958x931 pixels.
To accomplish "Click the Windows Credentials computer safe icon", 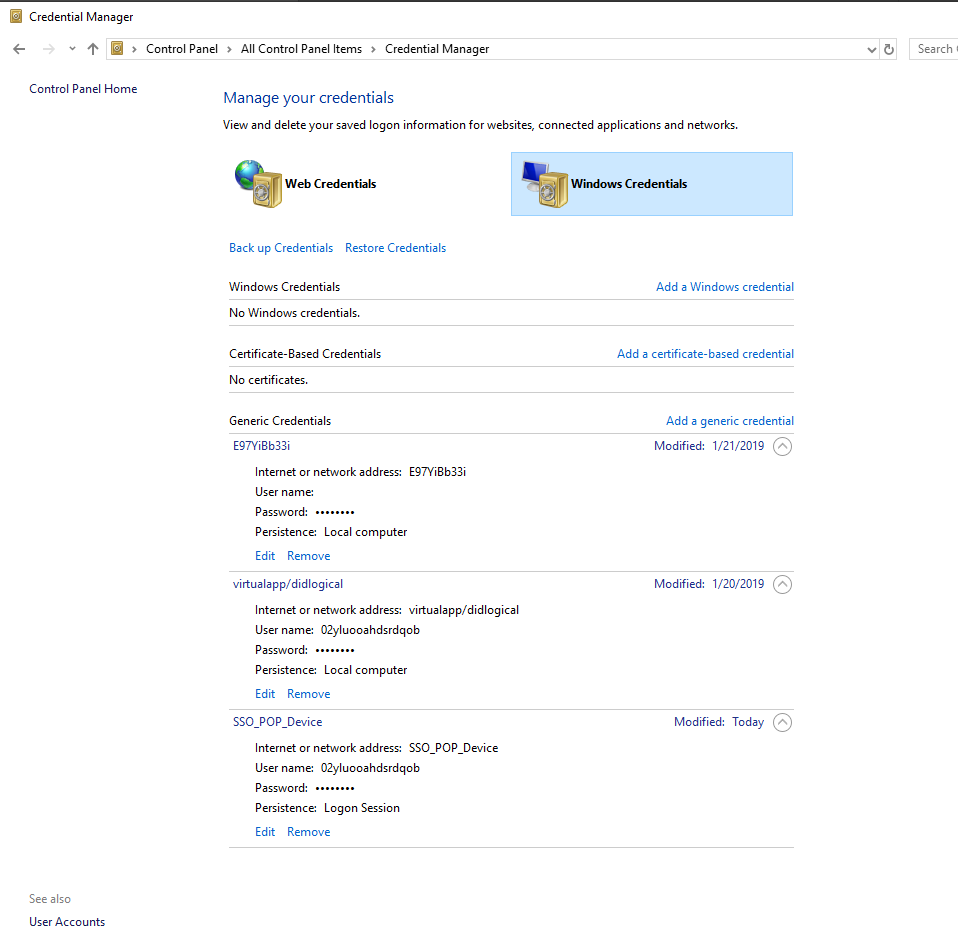I will pos(545,184).
